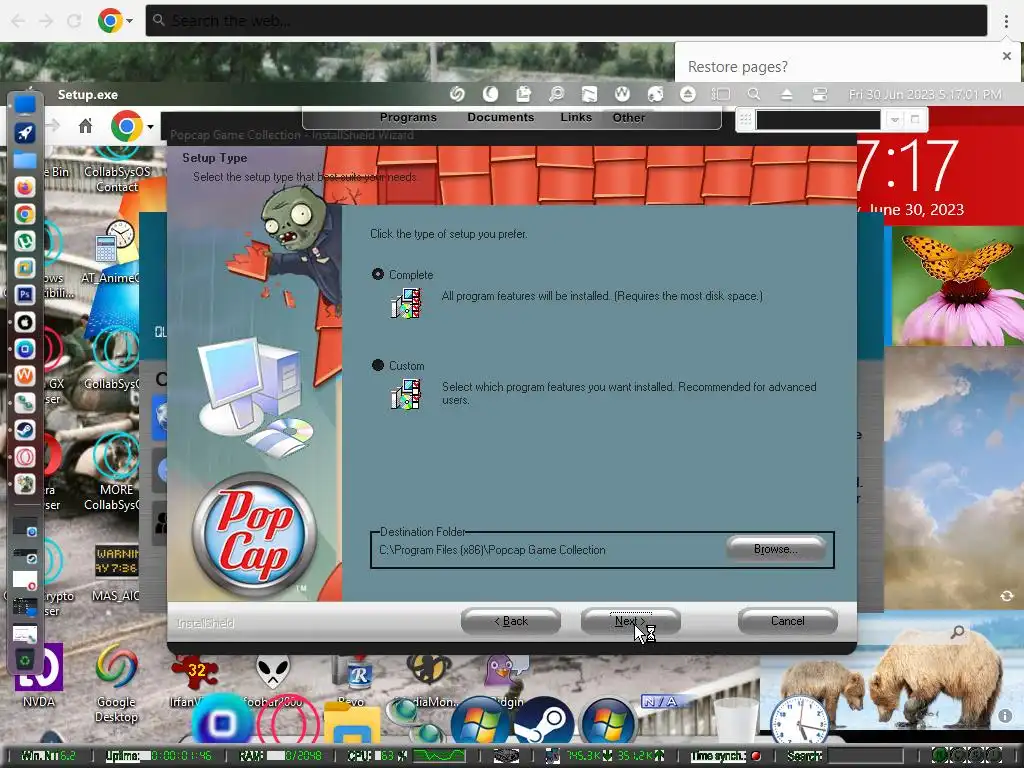1024x768 pixels.
Task: Click the magnifier icon above bears photo
Action: coord(957,632)
